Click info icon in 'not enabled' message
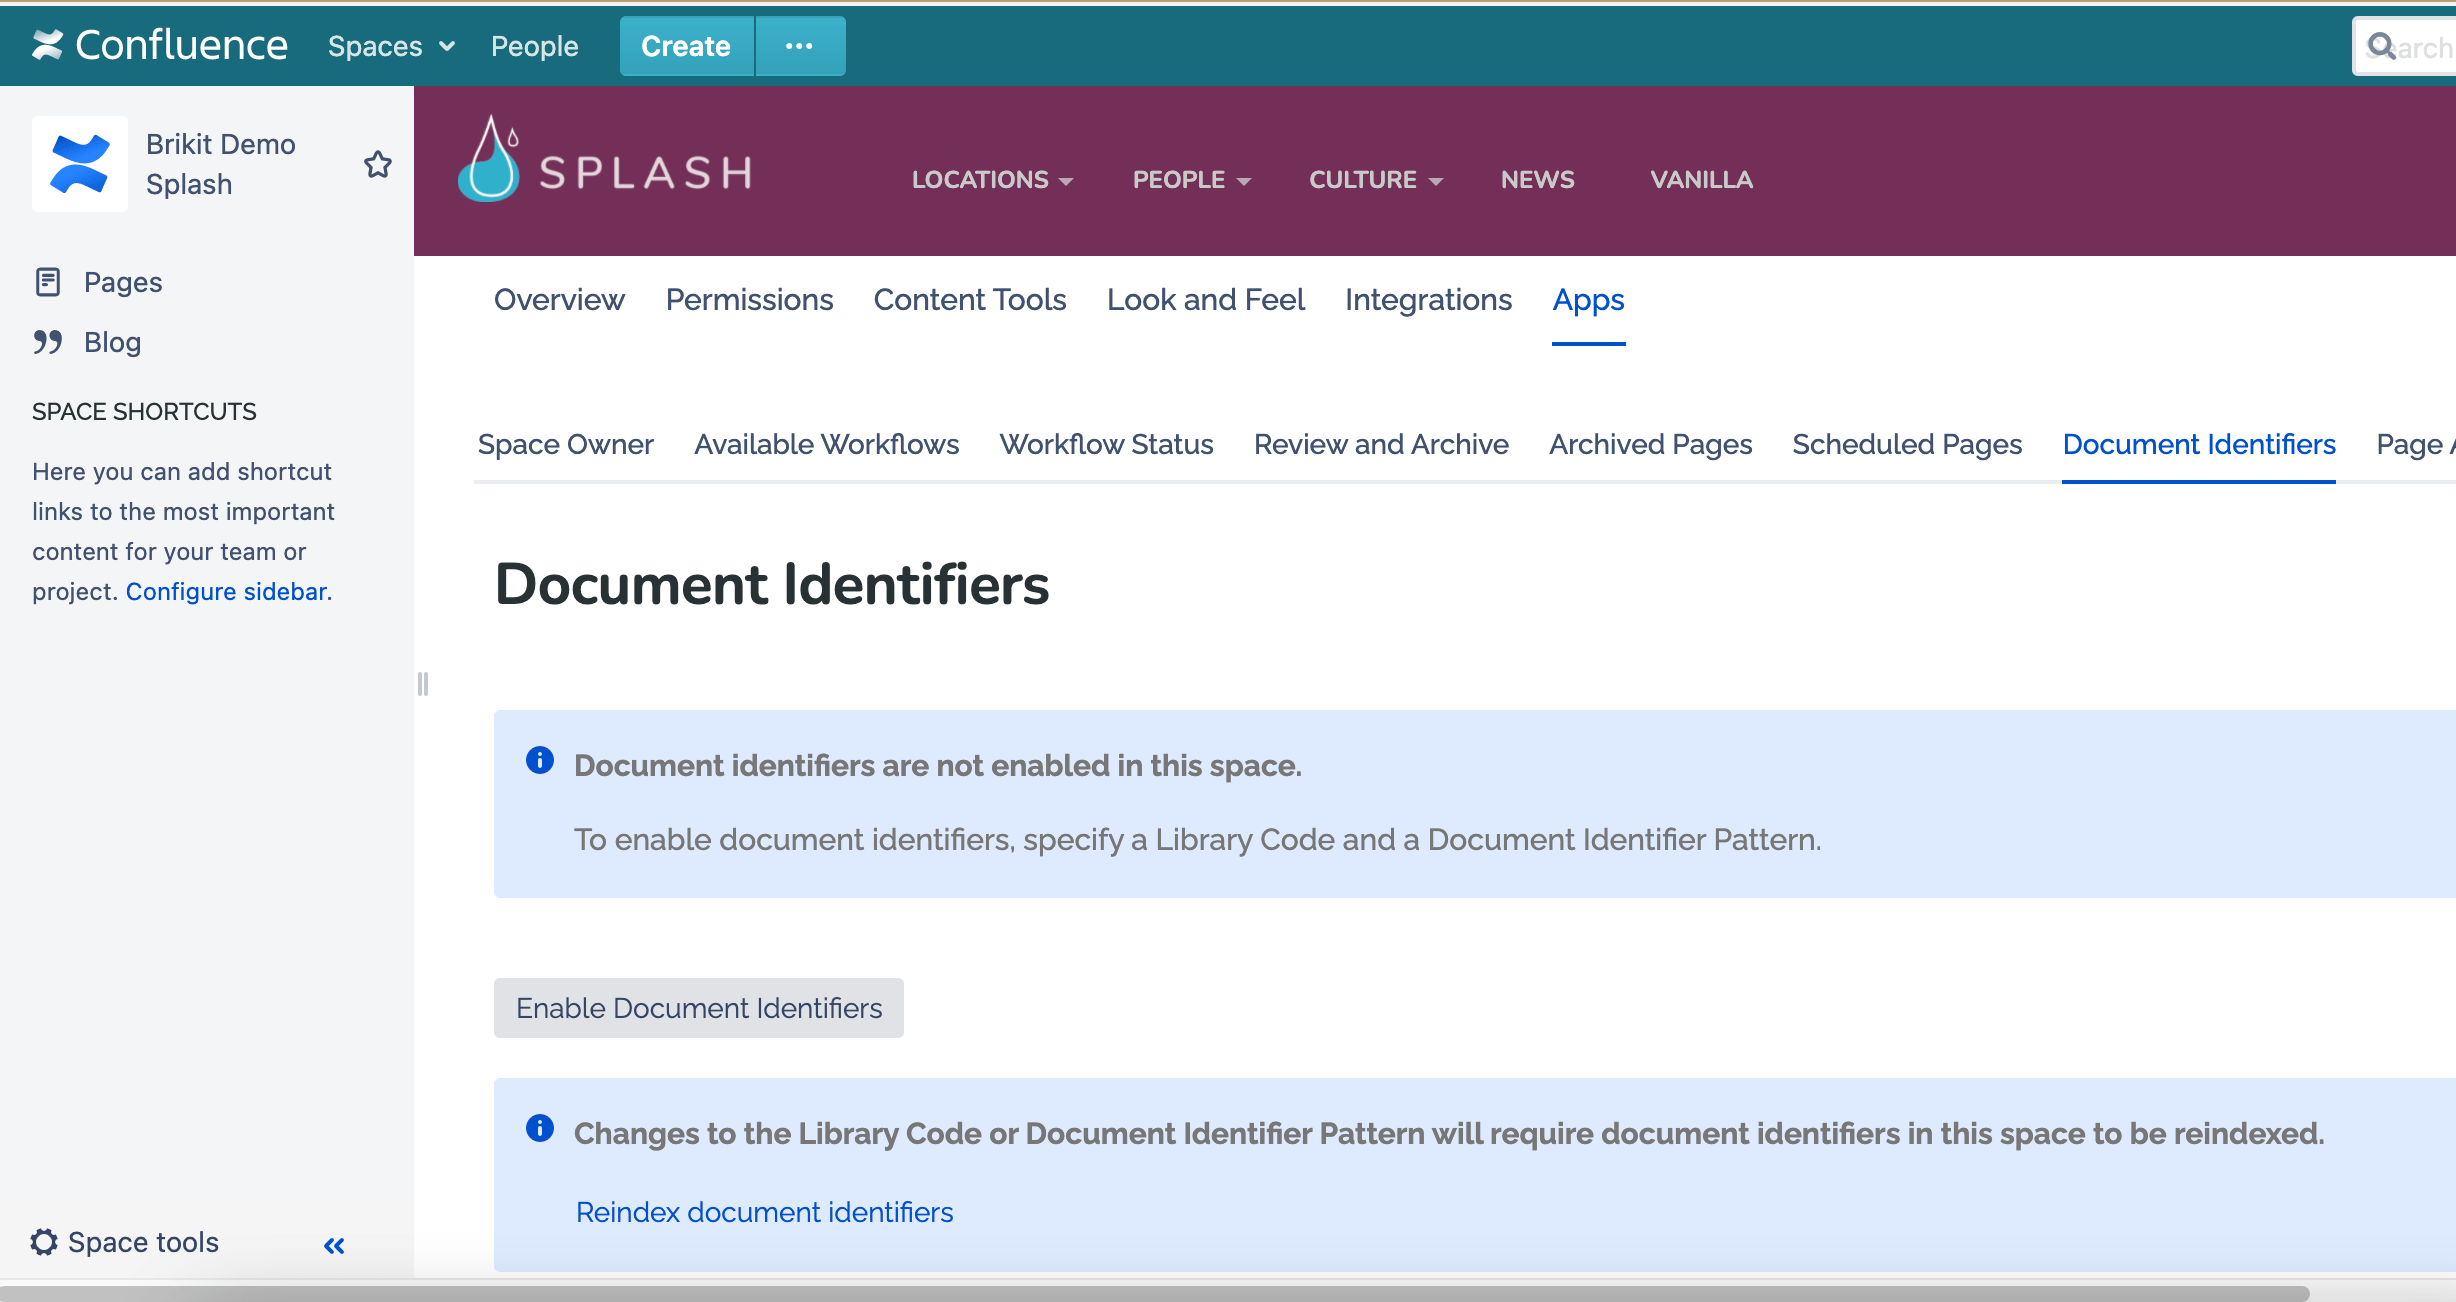 coord(540,760)
